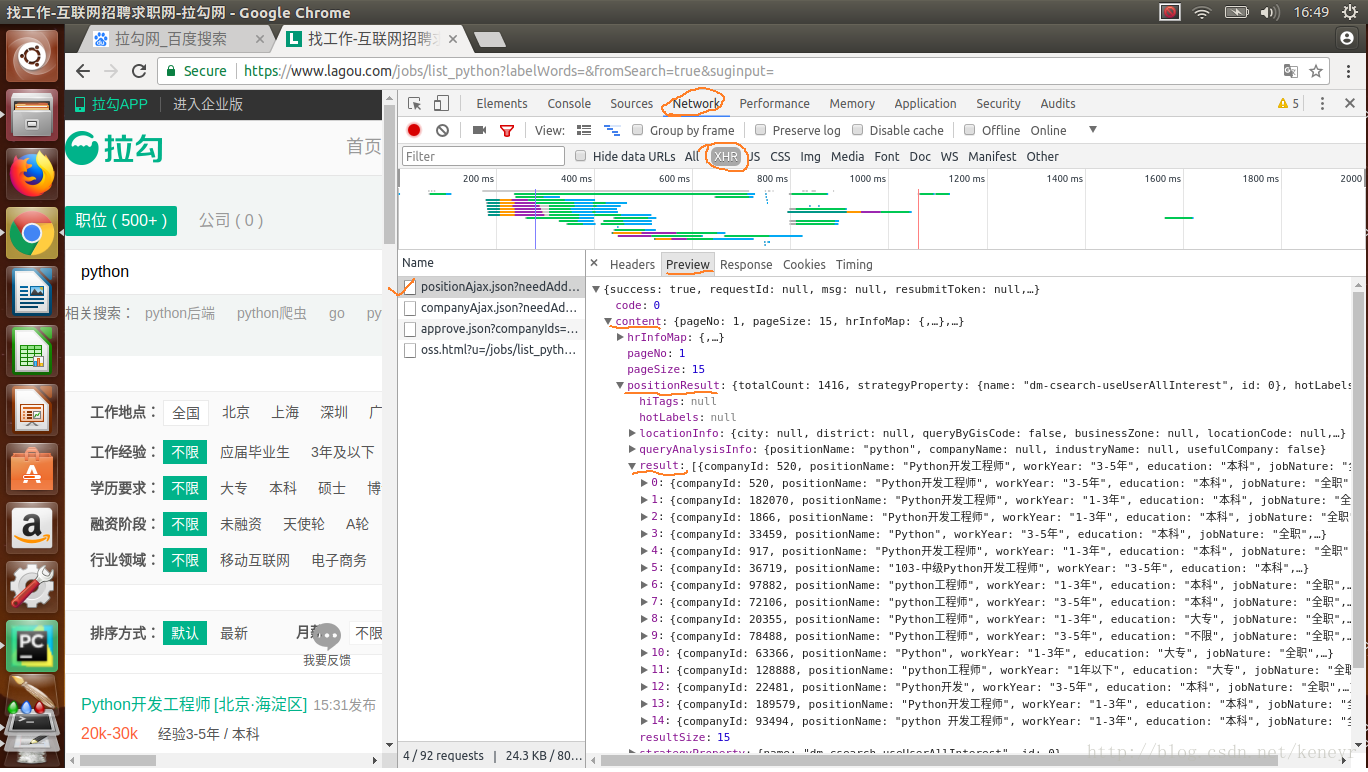Filter requests by XHR
1368x772 pixels.
(726, 156)
